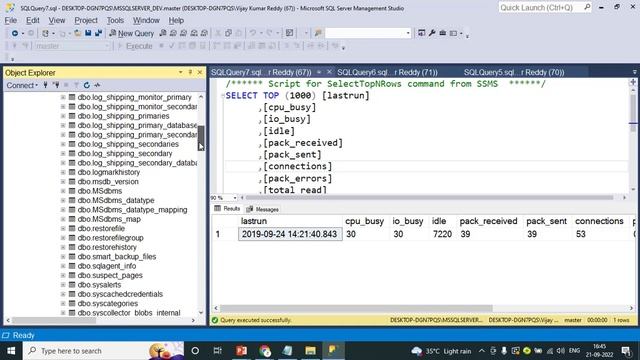Click the connect plug icon in Object Explorer
640x360 pixels.
pos(45,85)
